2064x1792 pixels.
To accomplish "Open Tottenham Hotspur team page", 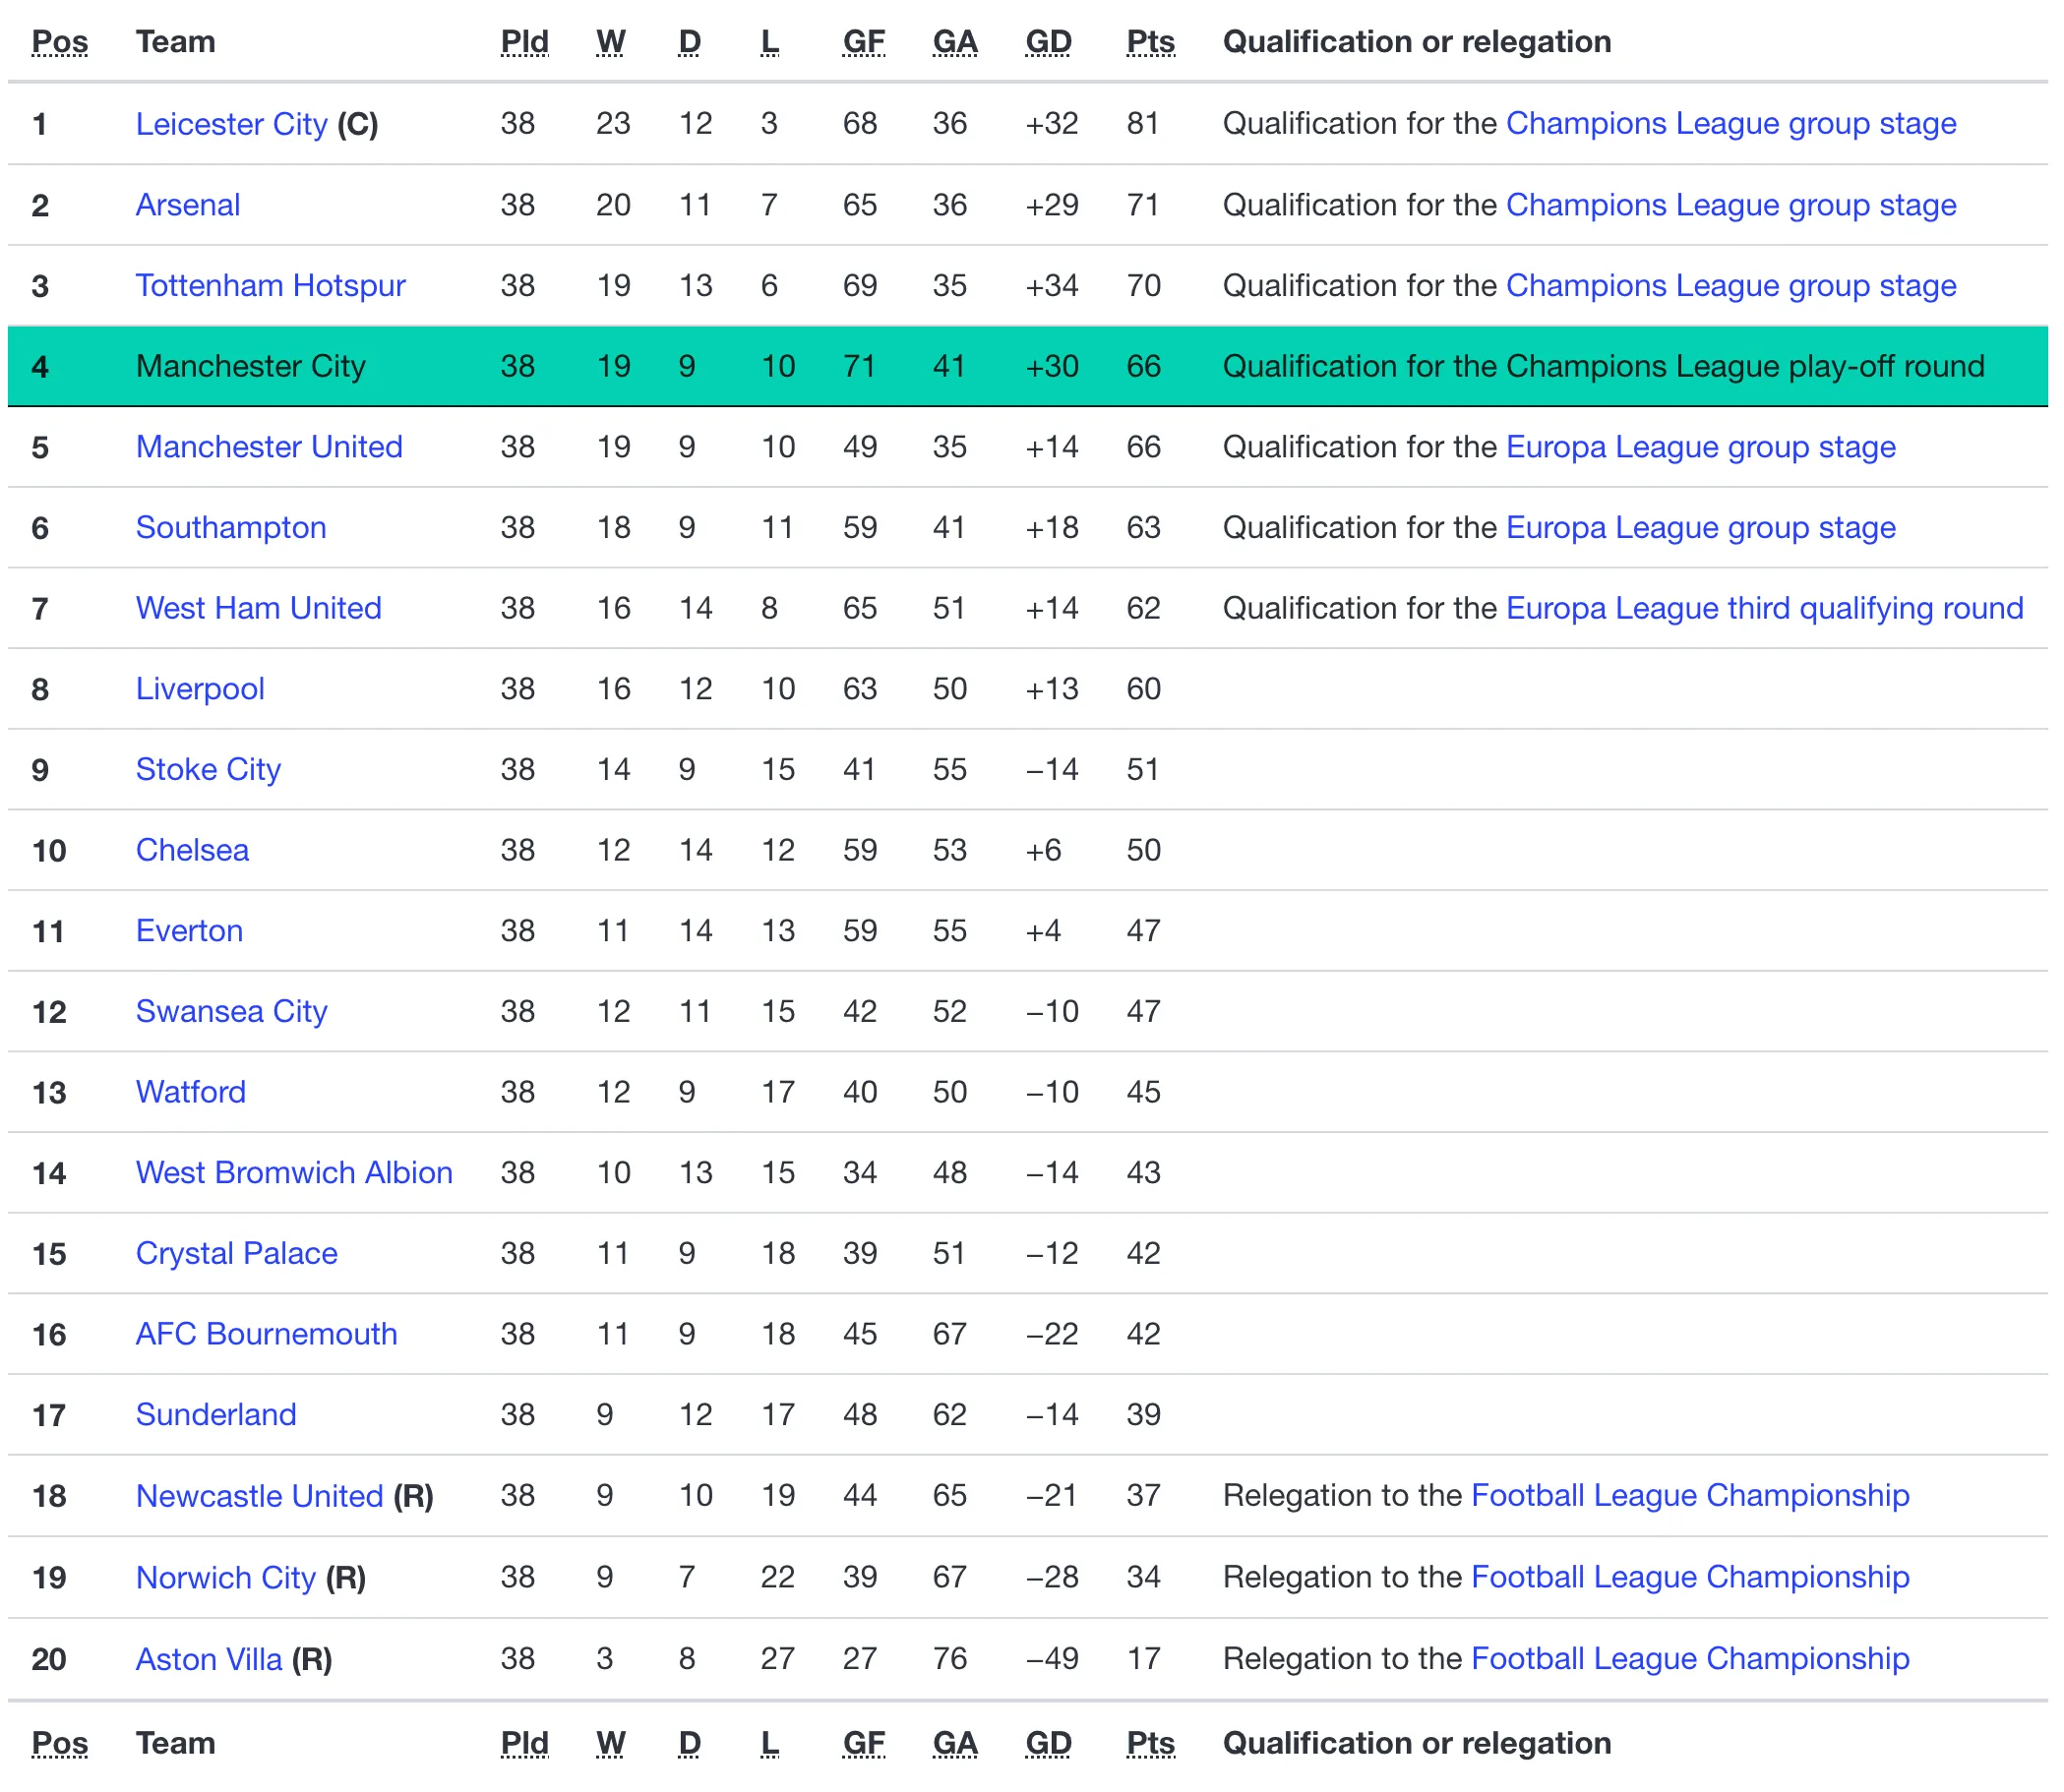I will click(x=270, y=286).
